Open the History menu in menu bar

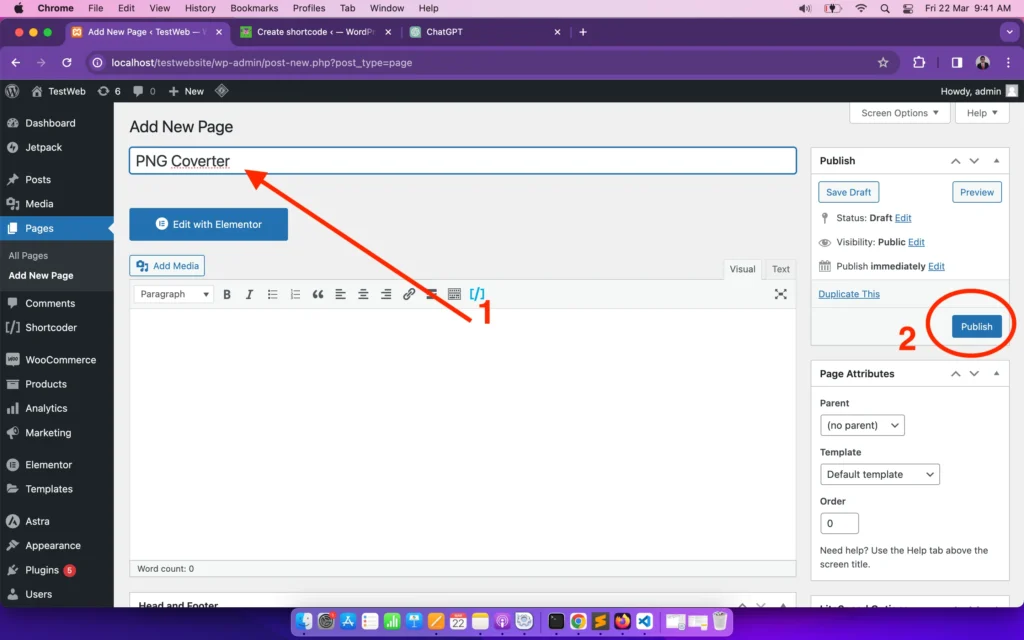coord(200,8)
